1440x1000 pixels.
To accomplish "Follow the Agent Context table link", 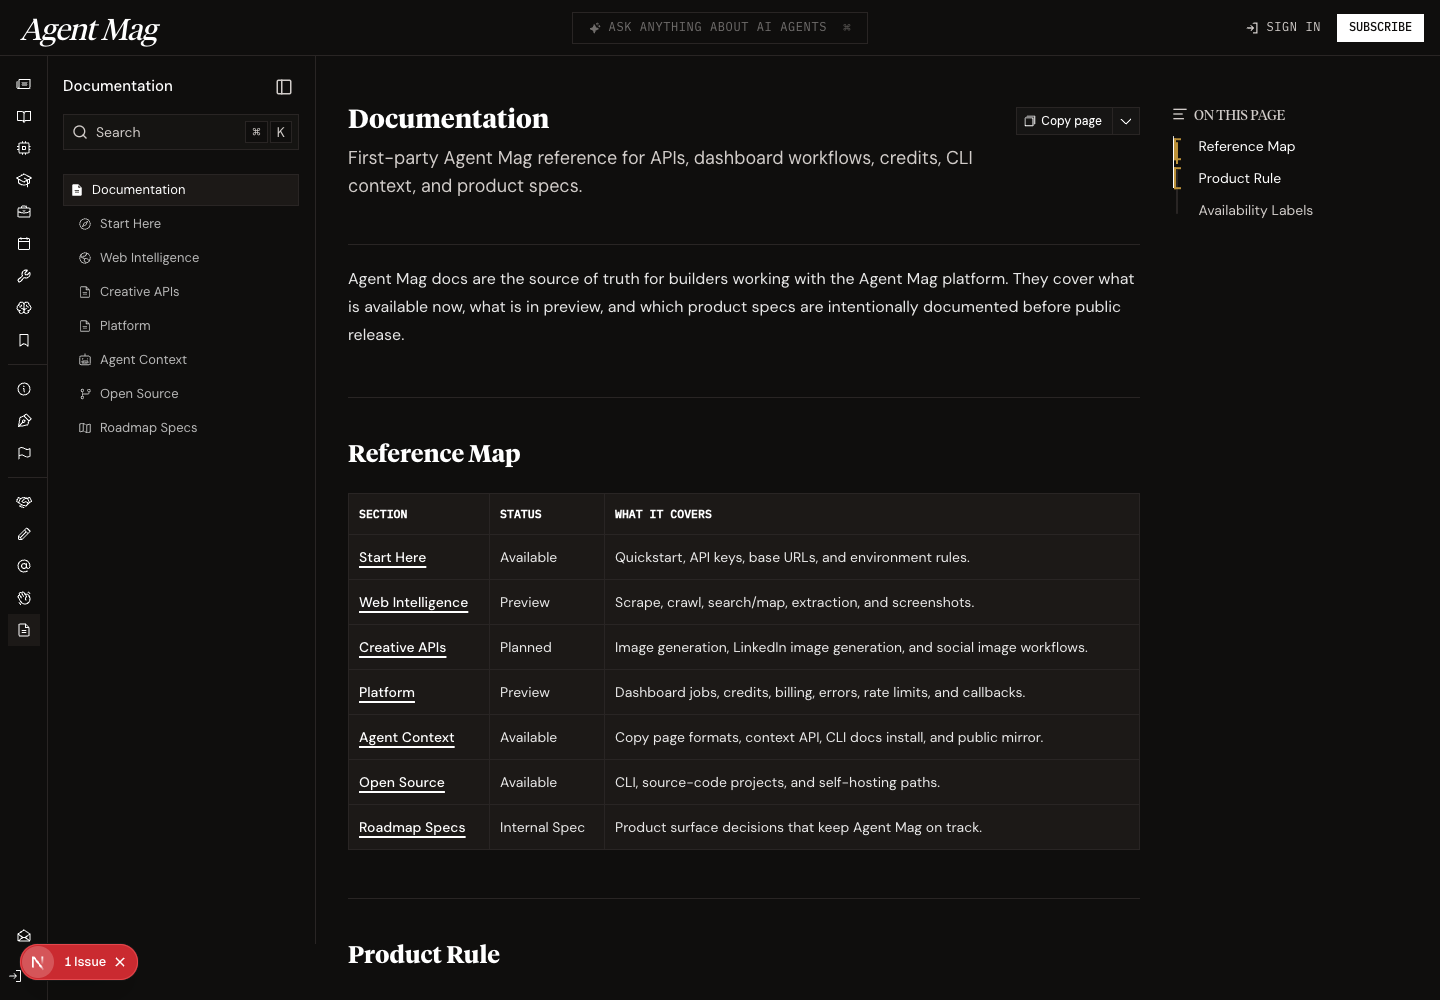I will [406, 737].
